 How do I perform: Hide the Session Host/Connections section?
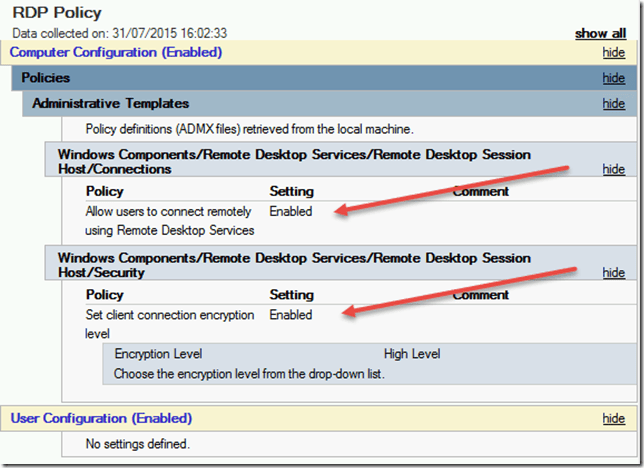(613, 169)
